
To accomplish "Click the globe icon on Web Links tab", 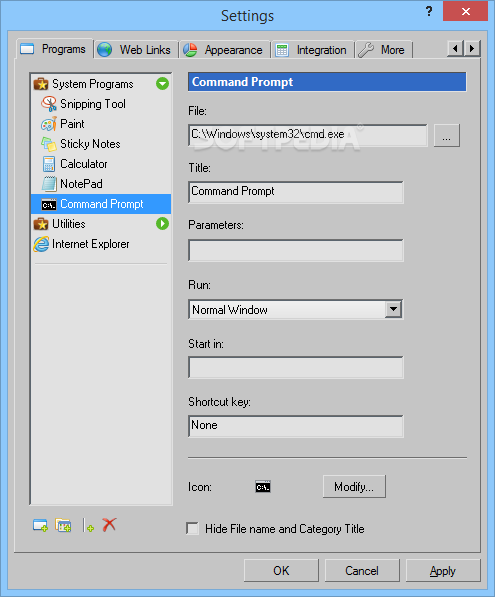I will (104, 50).
